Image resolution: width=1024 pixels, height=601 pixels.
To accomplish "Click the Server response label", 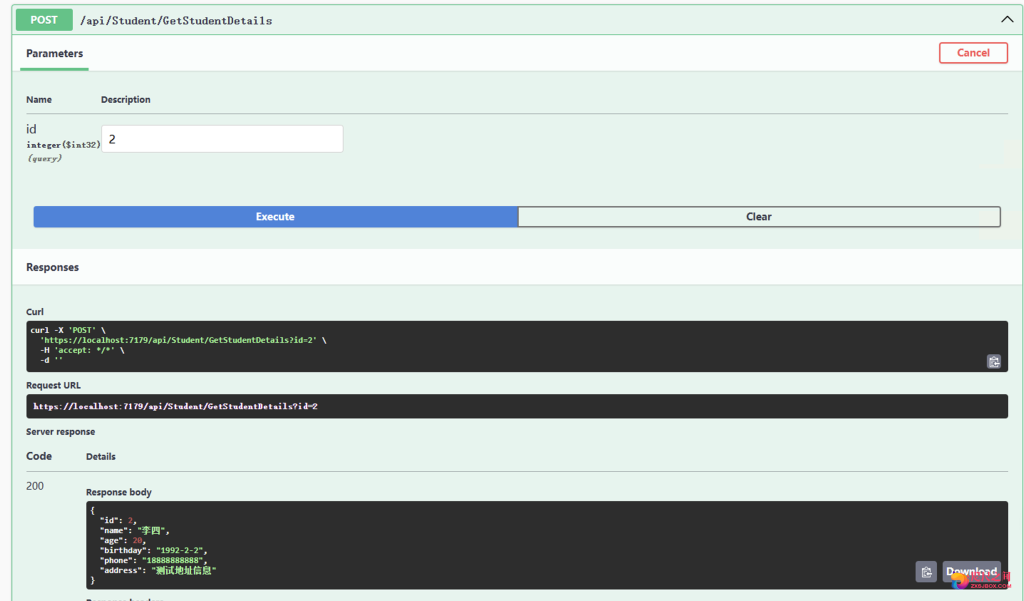I will coord(61,432).
